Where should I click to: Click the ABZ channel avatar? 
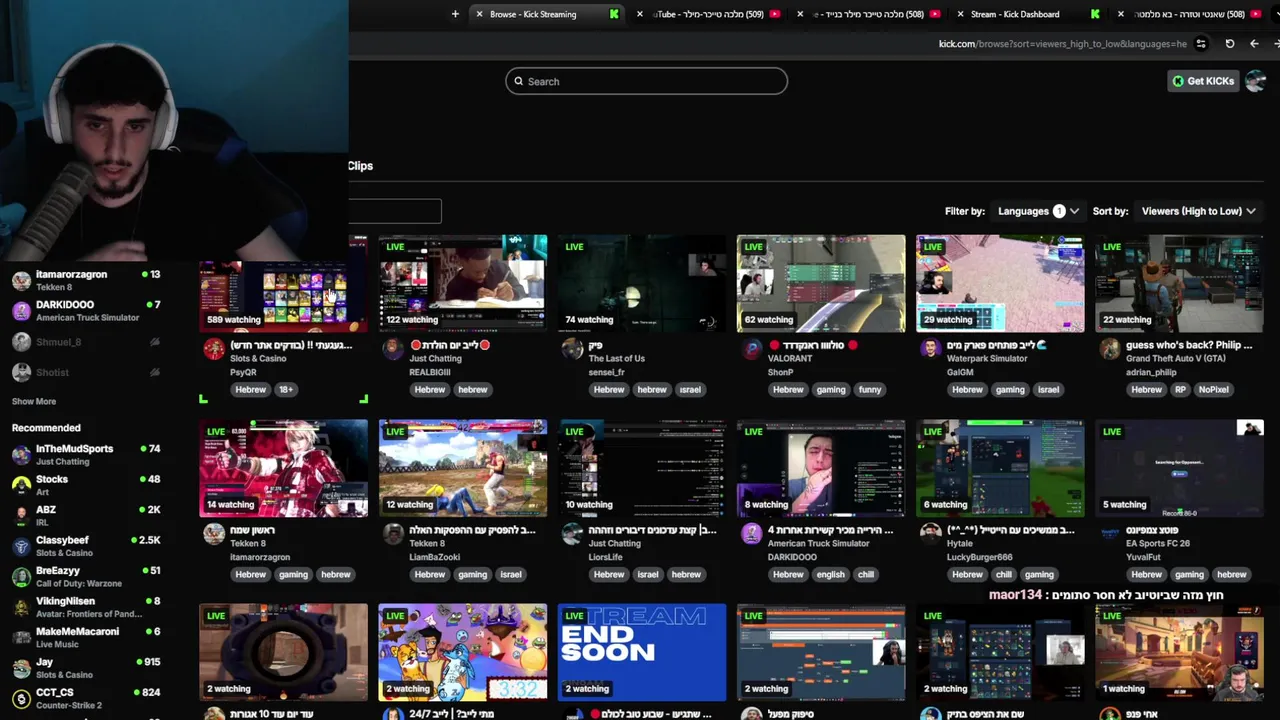(x=21, y=515)
